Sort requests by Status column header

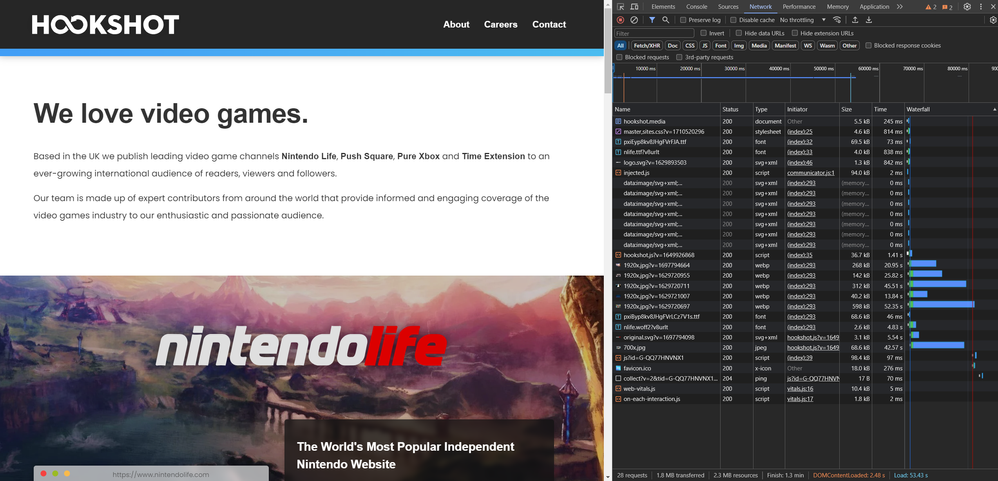736,109
